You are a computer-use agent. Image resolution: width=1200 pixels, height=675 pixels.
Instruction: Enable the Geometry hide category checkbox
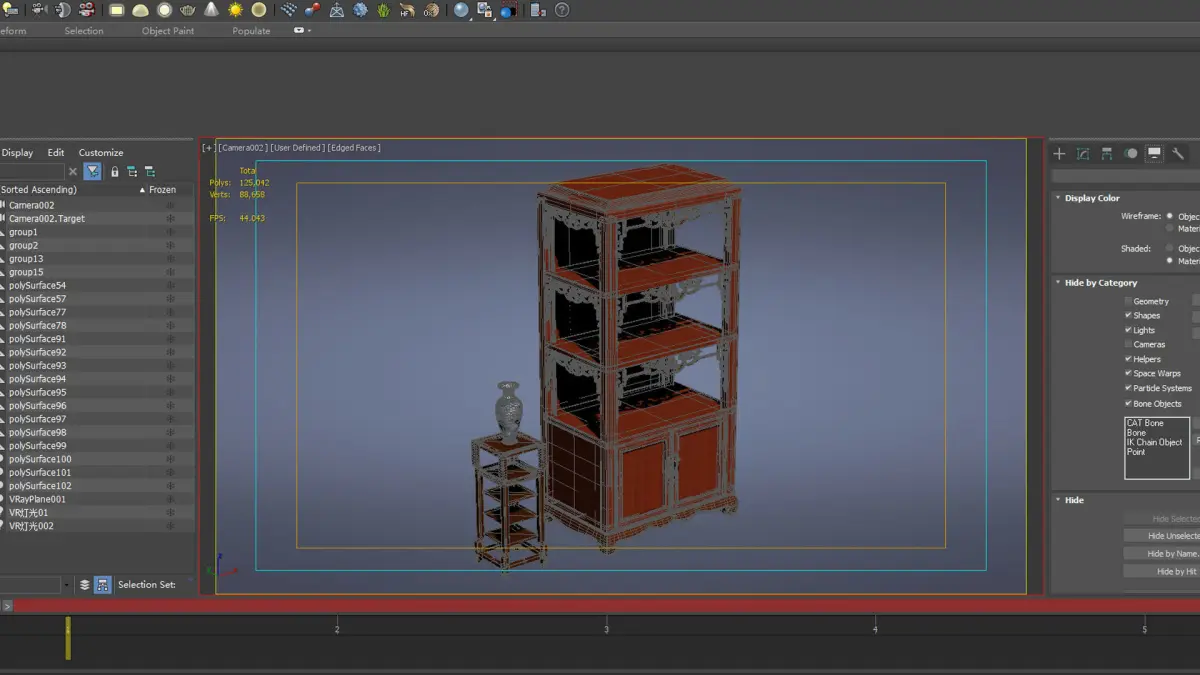pyautogui.click(x=1128, y=301)
